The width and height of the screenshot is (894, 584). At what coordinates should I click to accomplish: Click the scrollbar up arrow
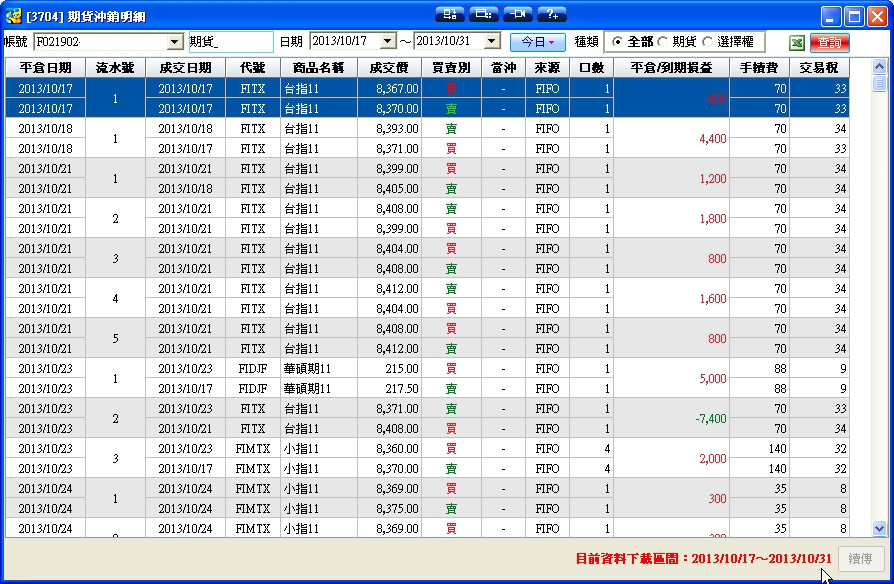[879, 66]
